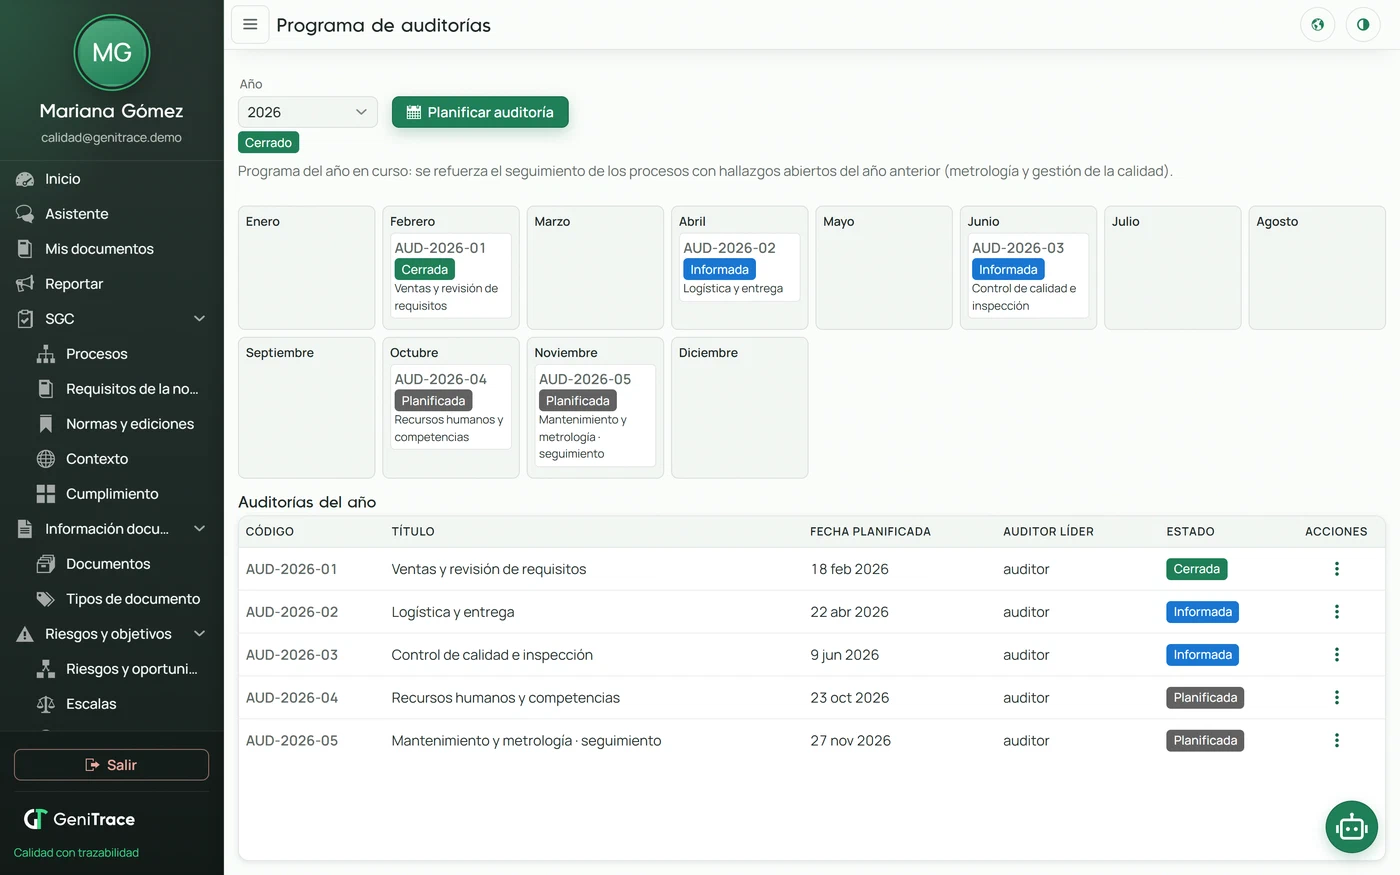Open actions menu for AUD-2026-03 row
The image size is (1400, 875).
[1336, 655]
